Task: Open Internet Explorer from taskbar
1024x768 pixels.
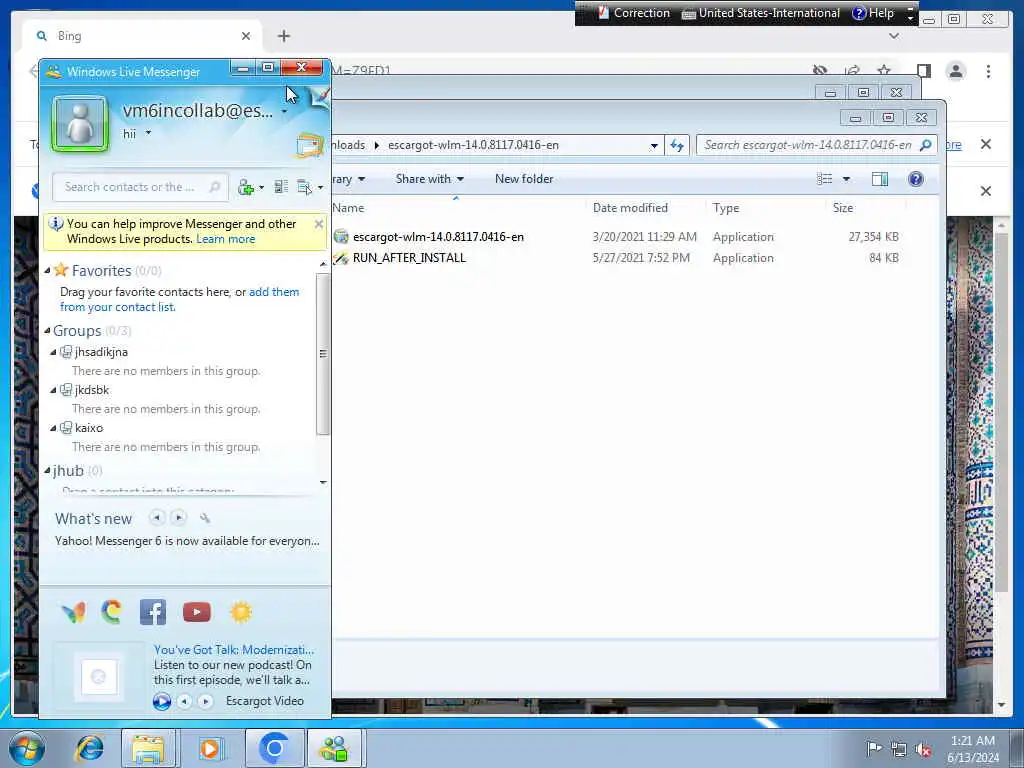Action: click(89, 748)
